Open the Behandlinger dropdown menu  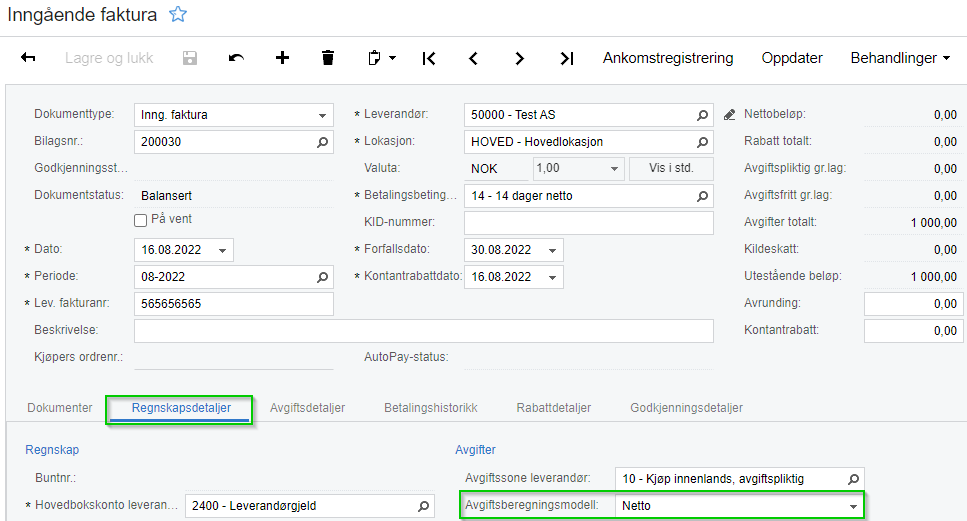tap(900, 58)
